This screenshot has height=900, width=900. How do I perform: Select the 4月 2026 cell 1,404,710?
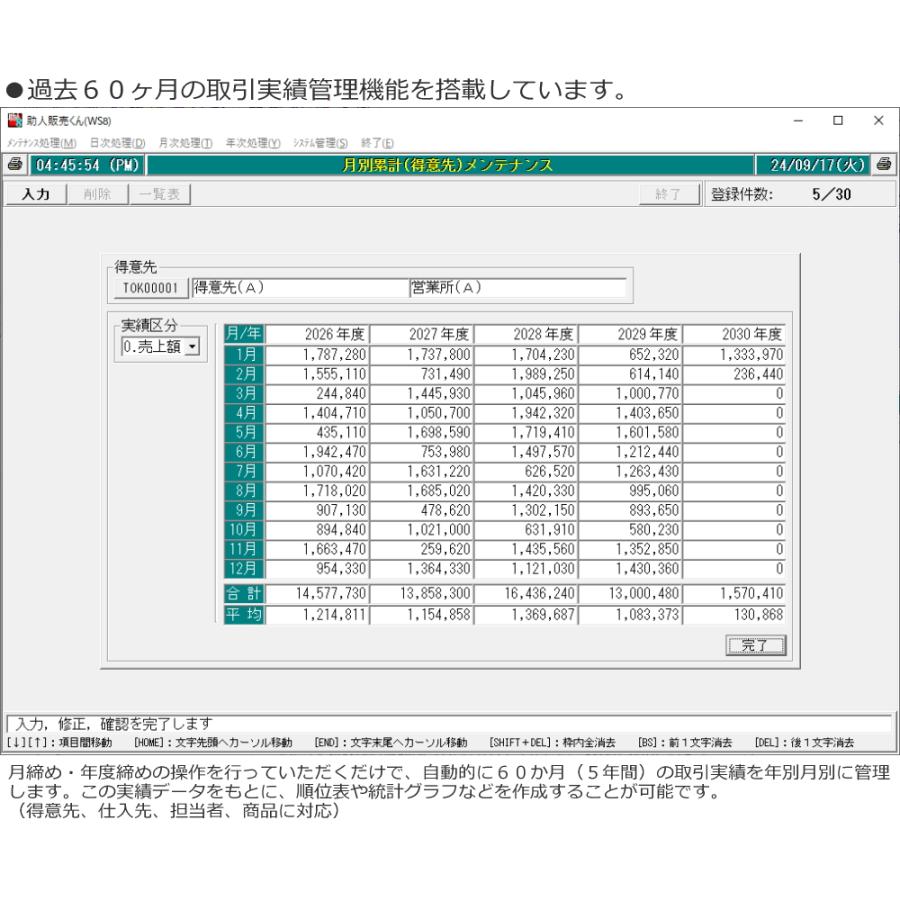317,413
